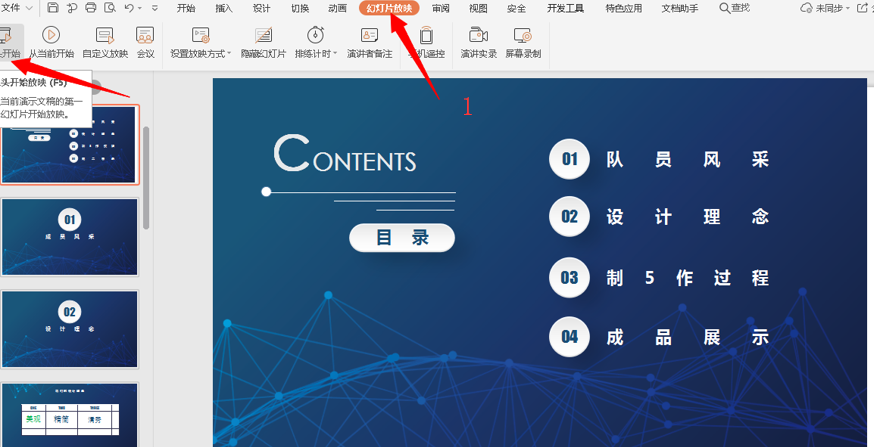Open 演讲者备注 speaker notes
The height and width of the screenshot is (447, 874).
point(370,42)
